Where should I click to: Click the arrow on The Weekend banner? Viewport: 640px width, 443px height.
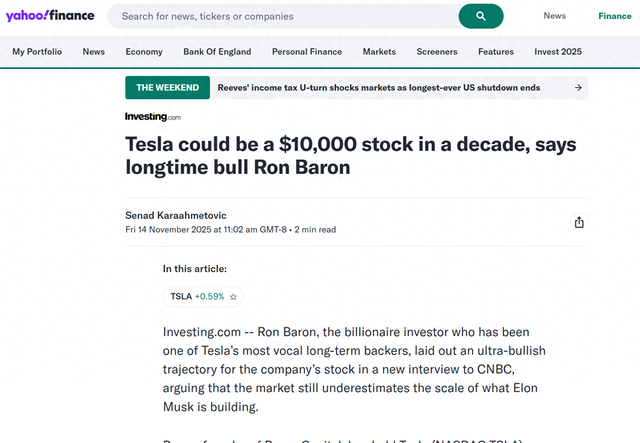(578, 88)
